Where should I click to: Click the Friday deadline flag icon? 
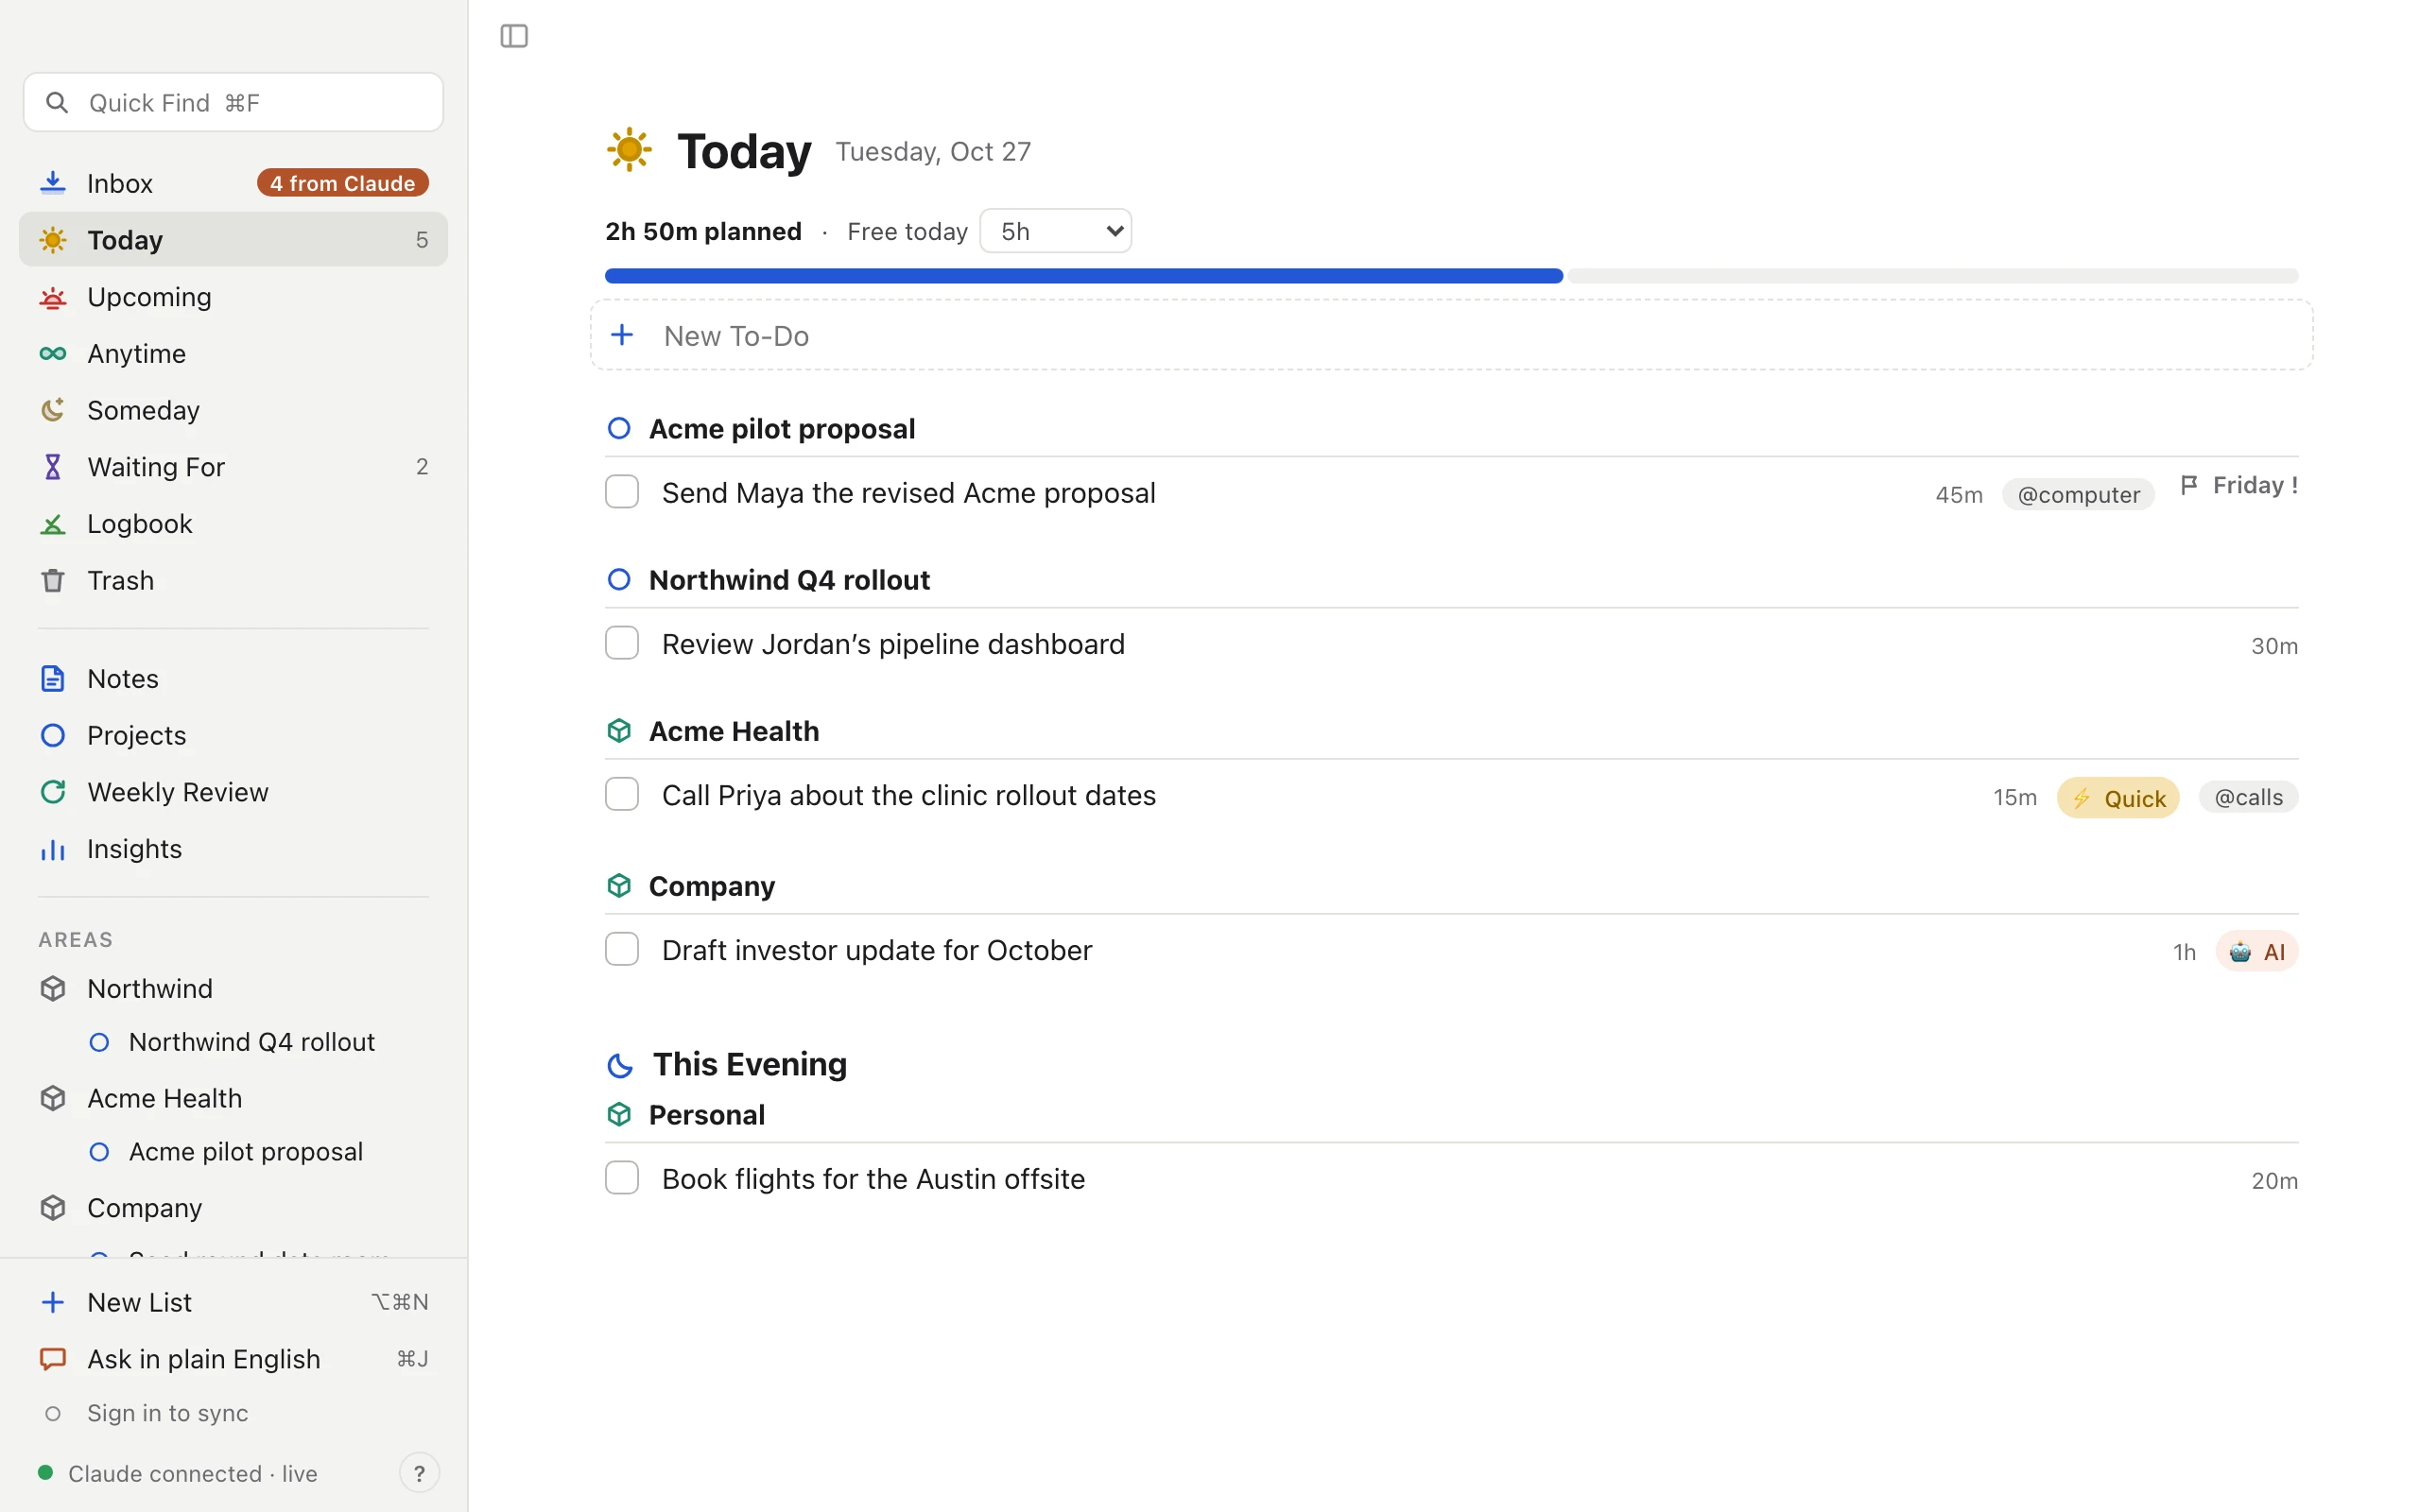coord(2188,485)
